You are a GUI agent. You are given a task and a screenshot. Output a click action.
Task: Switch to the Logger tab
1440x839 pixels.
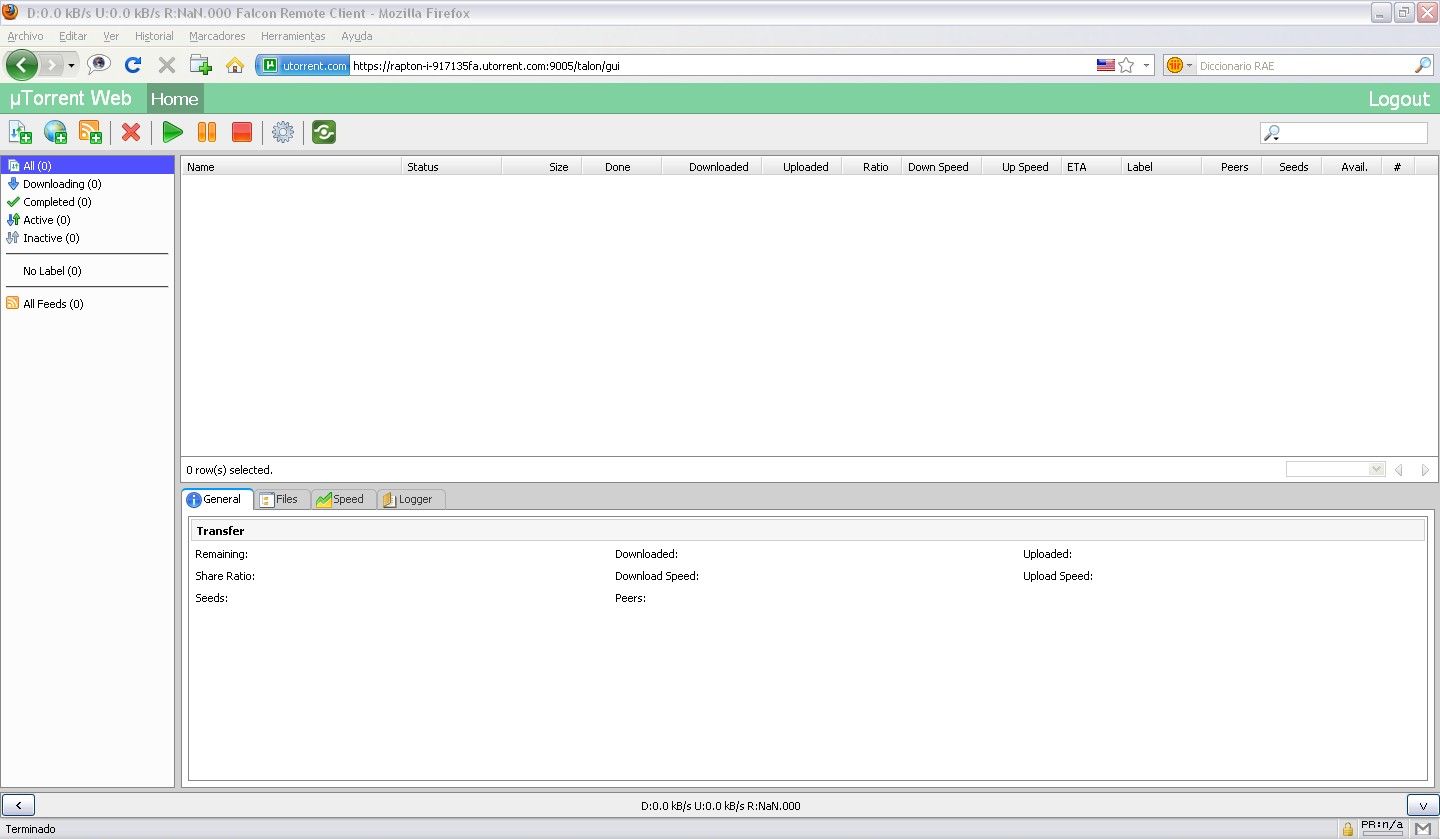pos(411,499)
